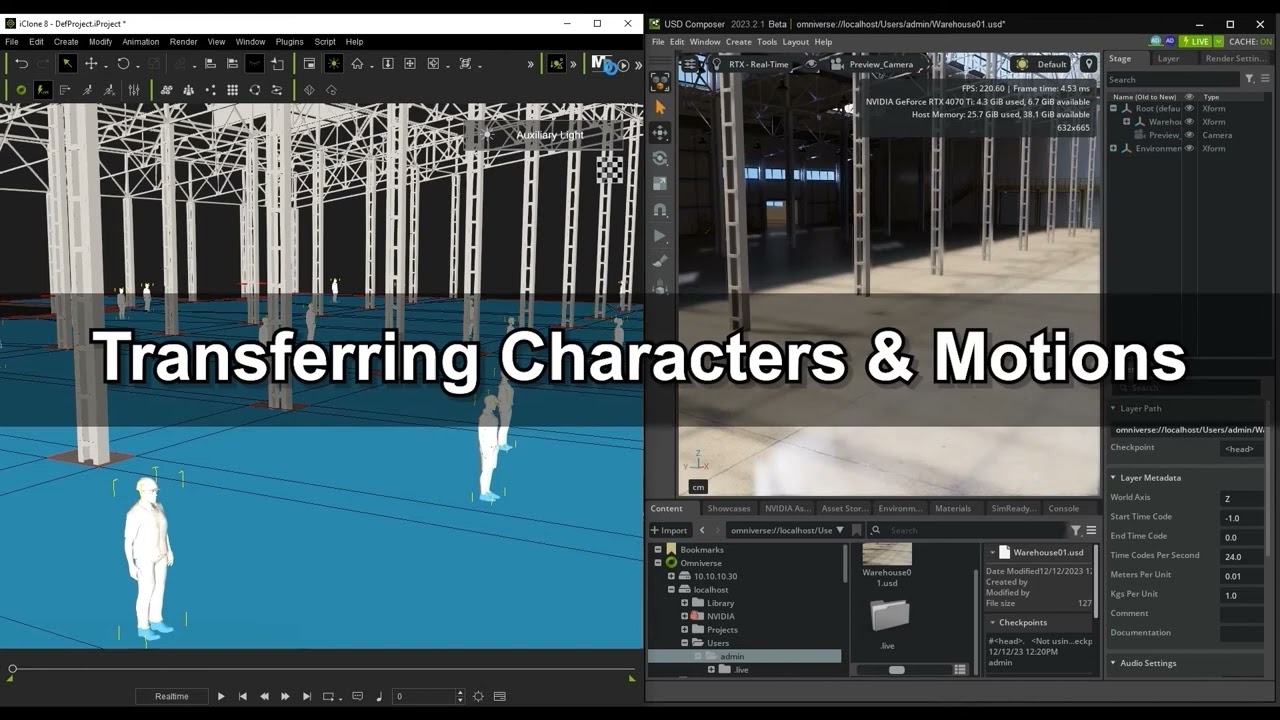Open the Layout menu in USD Composer
This screenshot has width=1280, height=720.
pyautogui.click(x=796, y=42)
